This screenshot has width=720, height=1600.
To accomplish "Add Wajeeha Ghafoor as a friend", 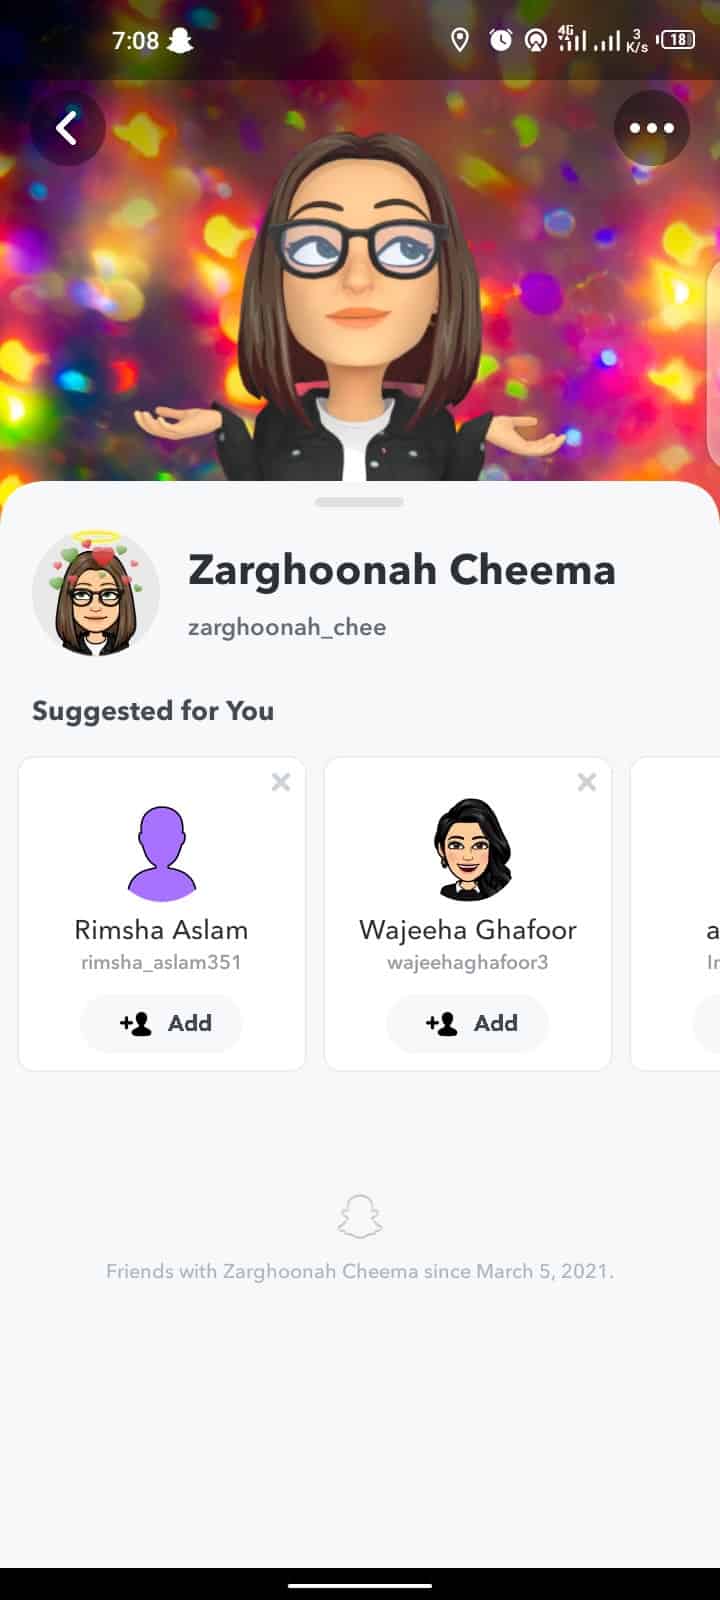I will (x=467, y=1023).
